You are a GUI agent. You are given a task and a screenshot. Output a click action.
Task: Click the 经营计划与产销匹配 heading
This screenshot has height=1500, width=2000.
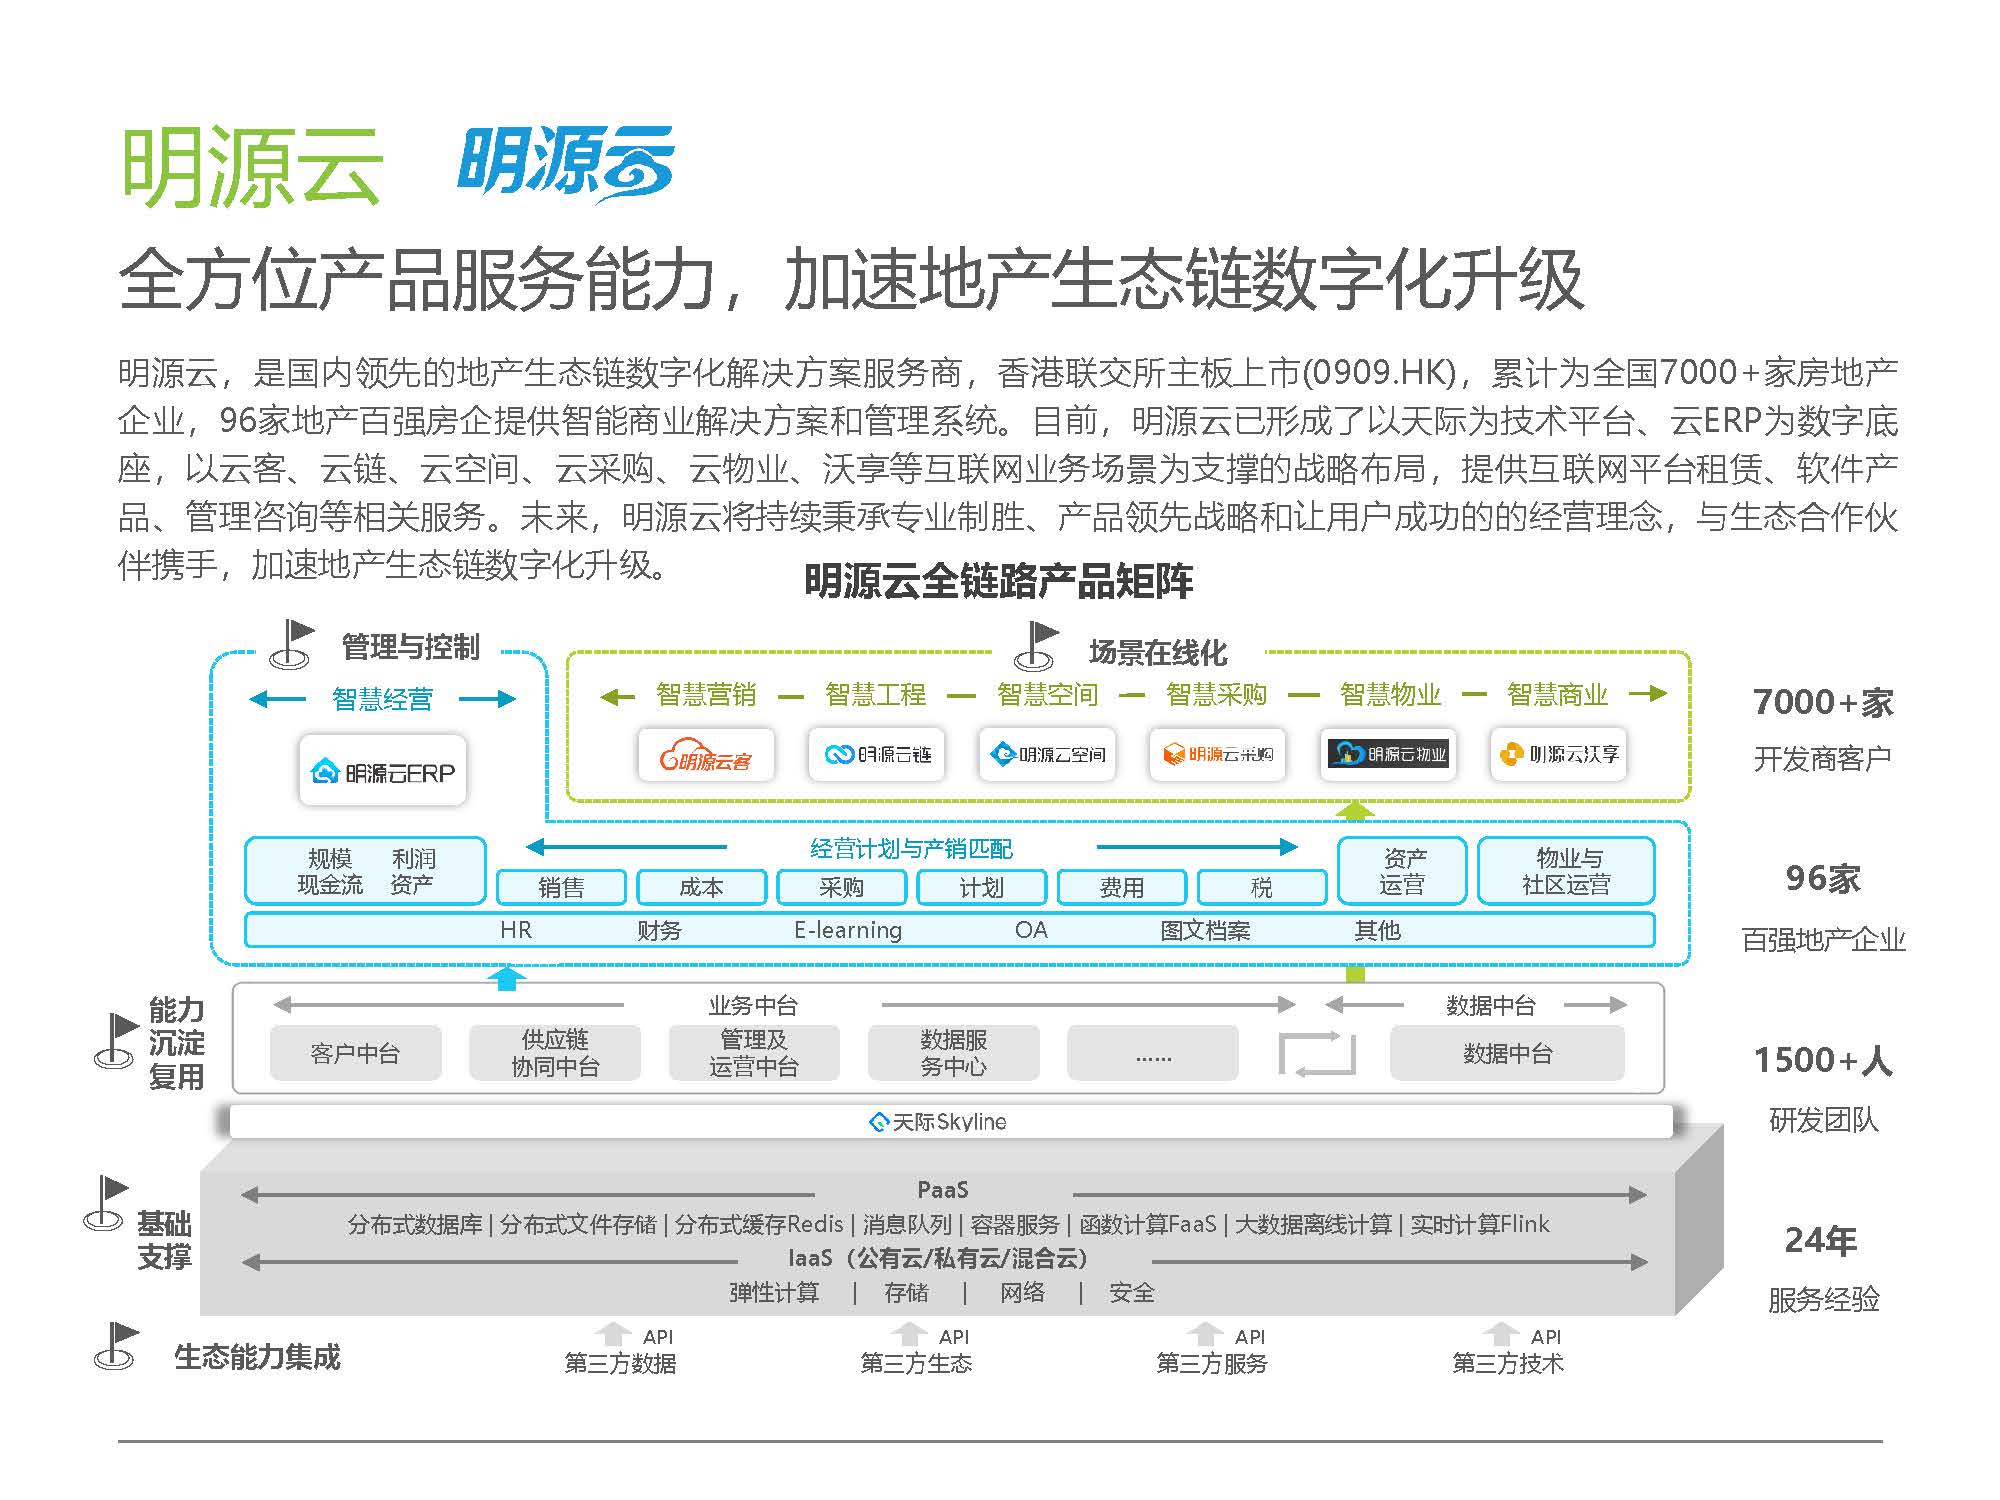(911, 849)
